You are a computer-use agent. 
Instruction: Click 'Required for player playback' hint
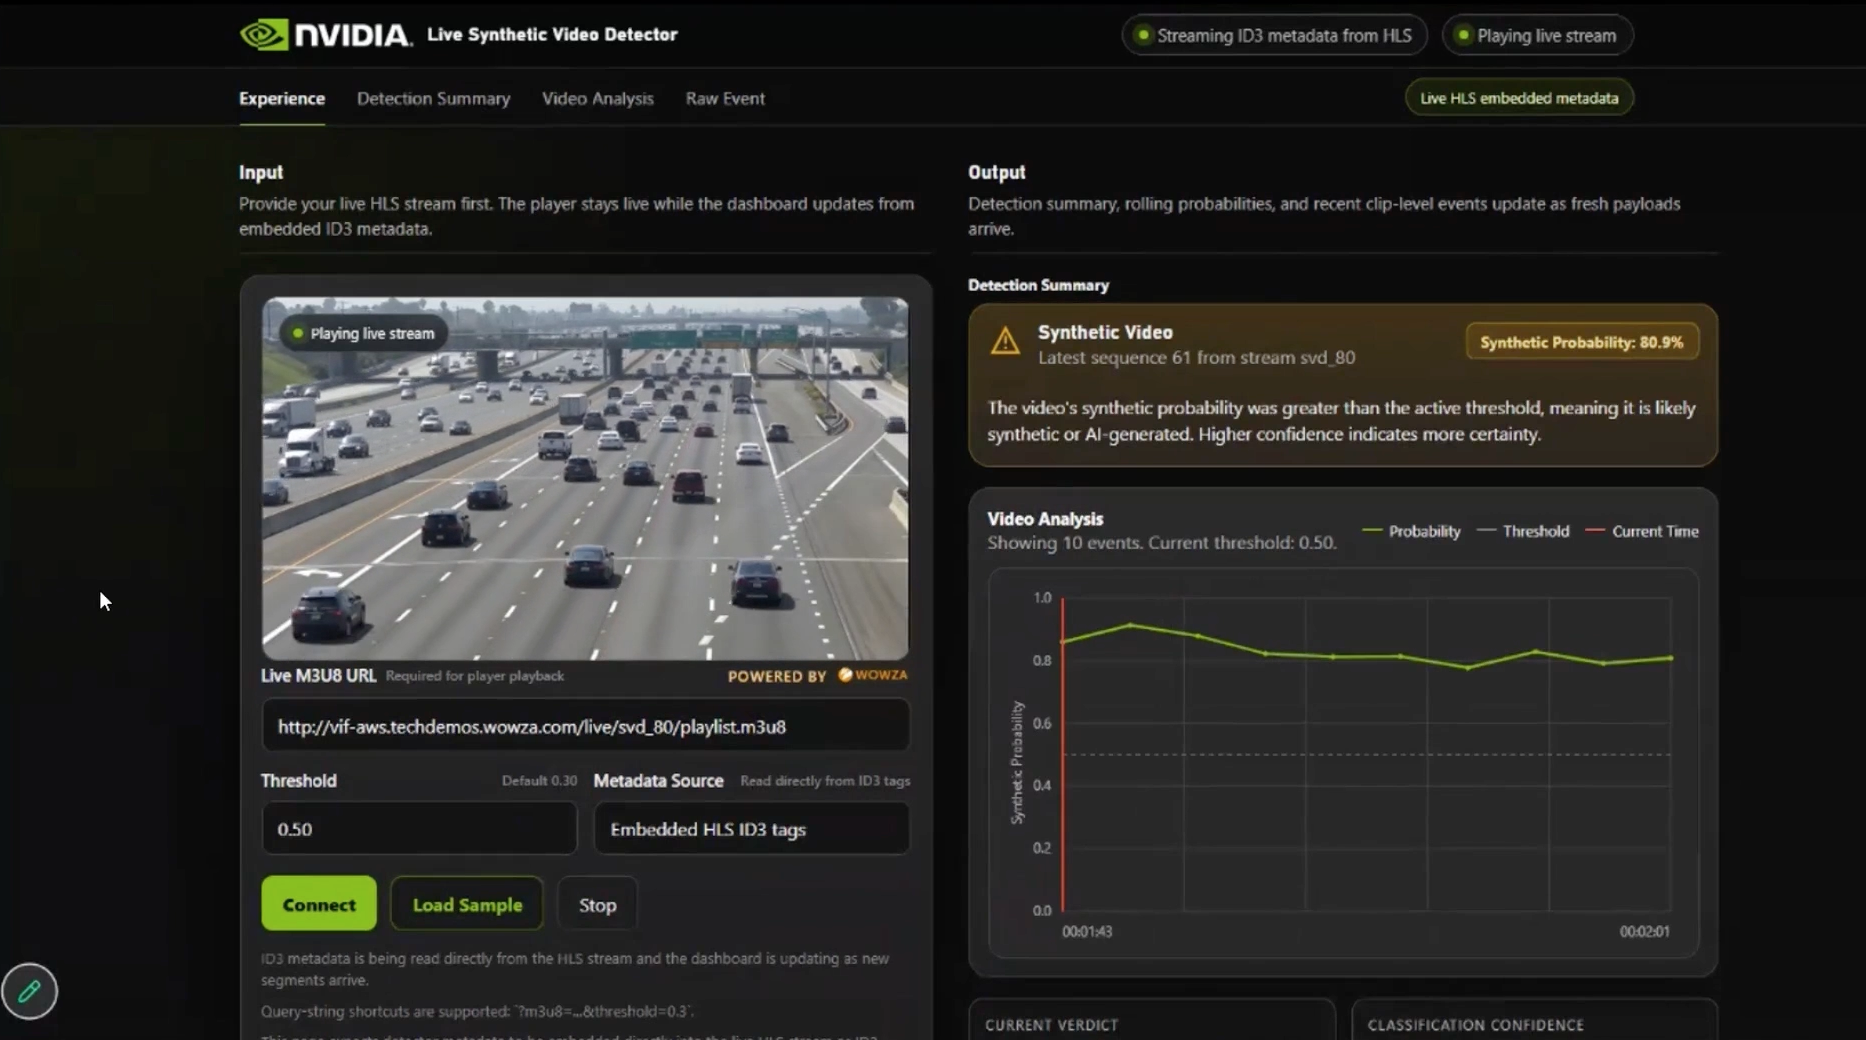click(x=475, y=676)
